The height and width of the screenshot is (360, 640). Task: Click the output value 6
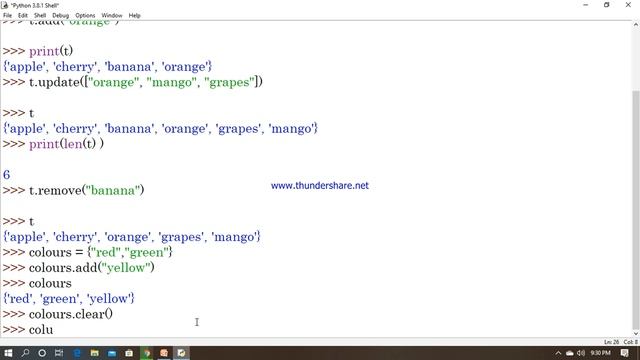point(7,175)
